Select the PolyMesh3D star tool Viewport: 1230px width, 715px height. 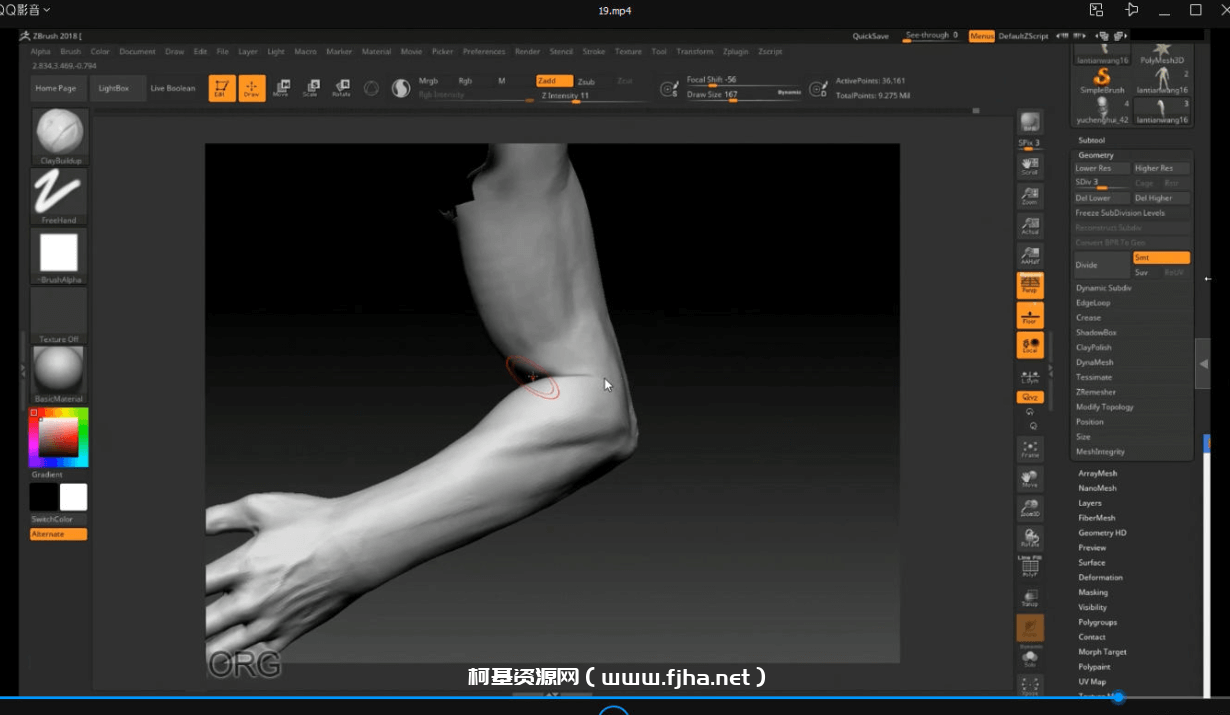coord(1162,53)
